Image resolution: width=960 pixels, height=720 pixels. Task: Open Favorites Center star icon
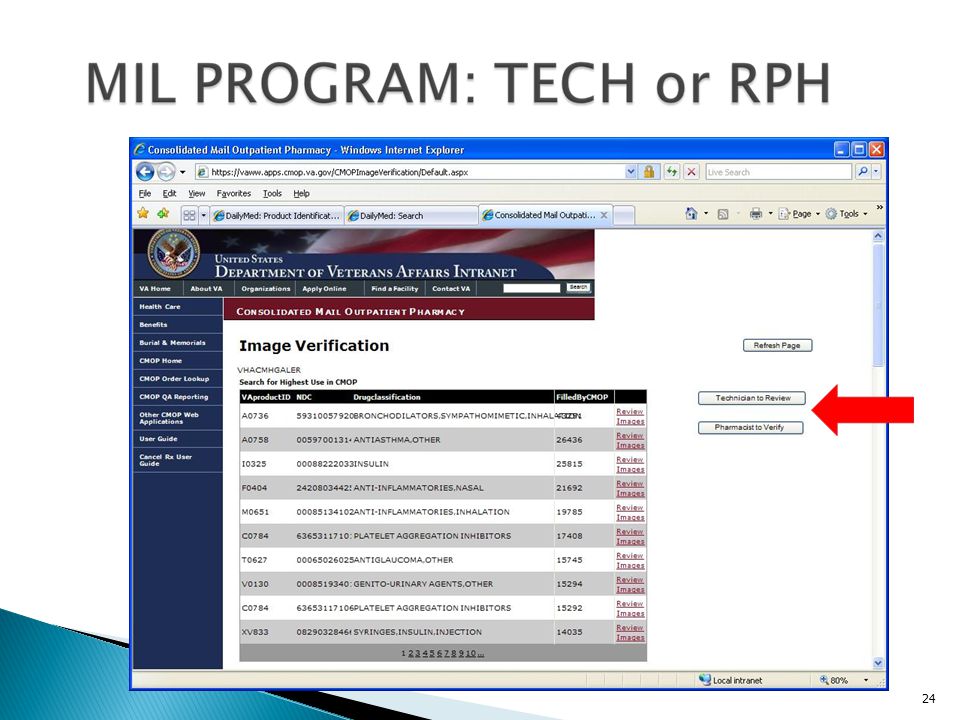[143, 214]
